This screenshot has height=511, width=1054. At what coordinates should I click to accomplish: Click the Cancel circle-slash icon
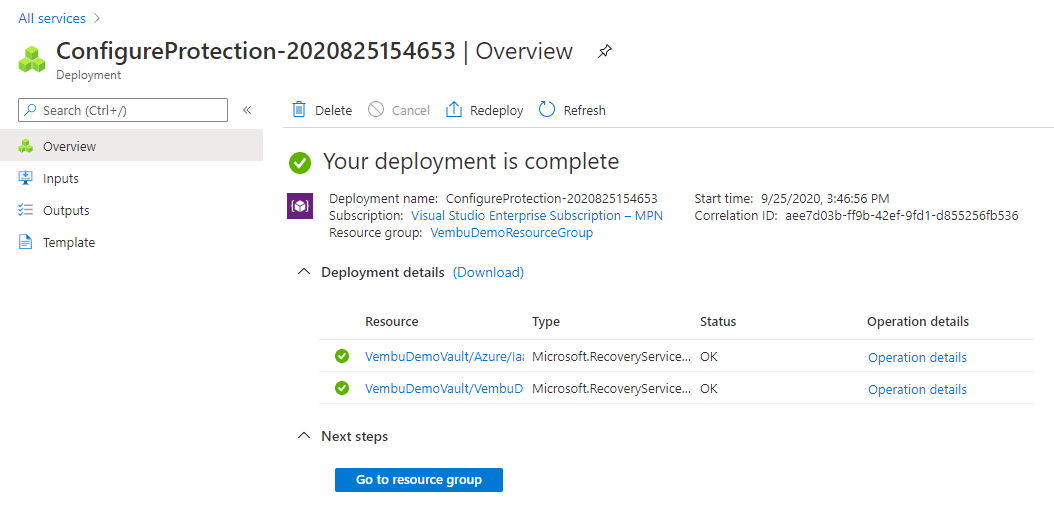376,110
